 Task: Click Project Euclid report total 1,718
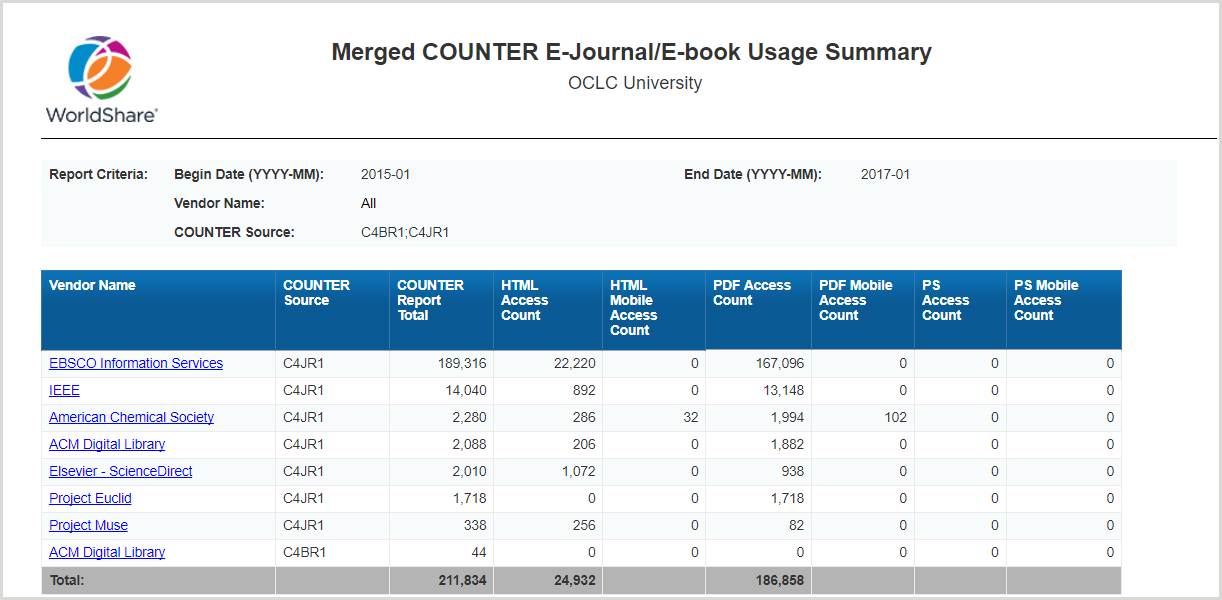coord(469,498)
